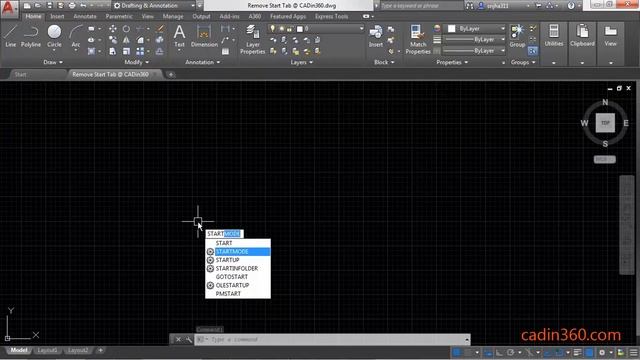
Task: Expand the Layers panel
Action: pos(302,62)
